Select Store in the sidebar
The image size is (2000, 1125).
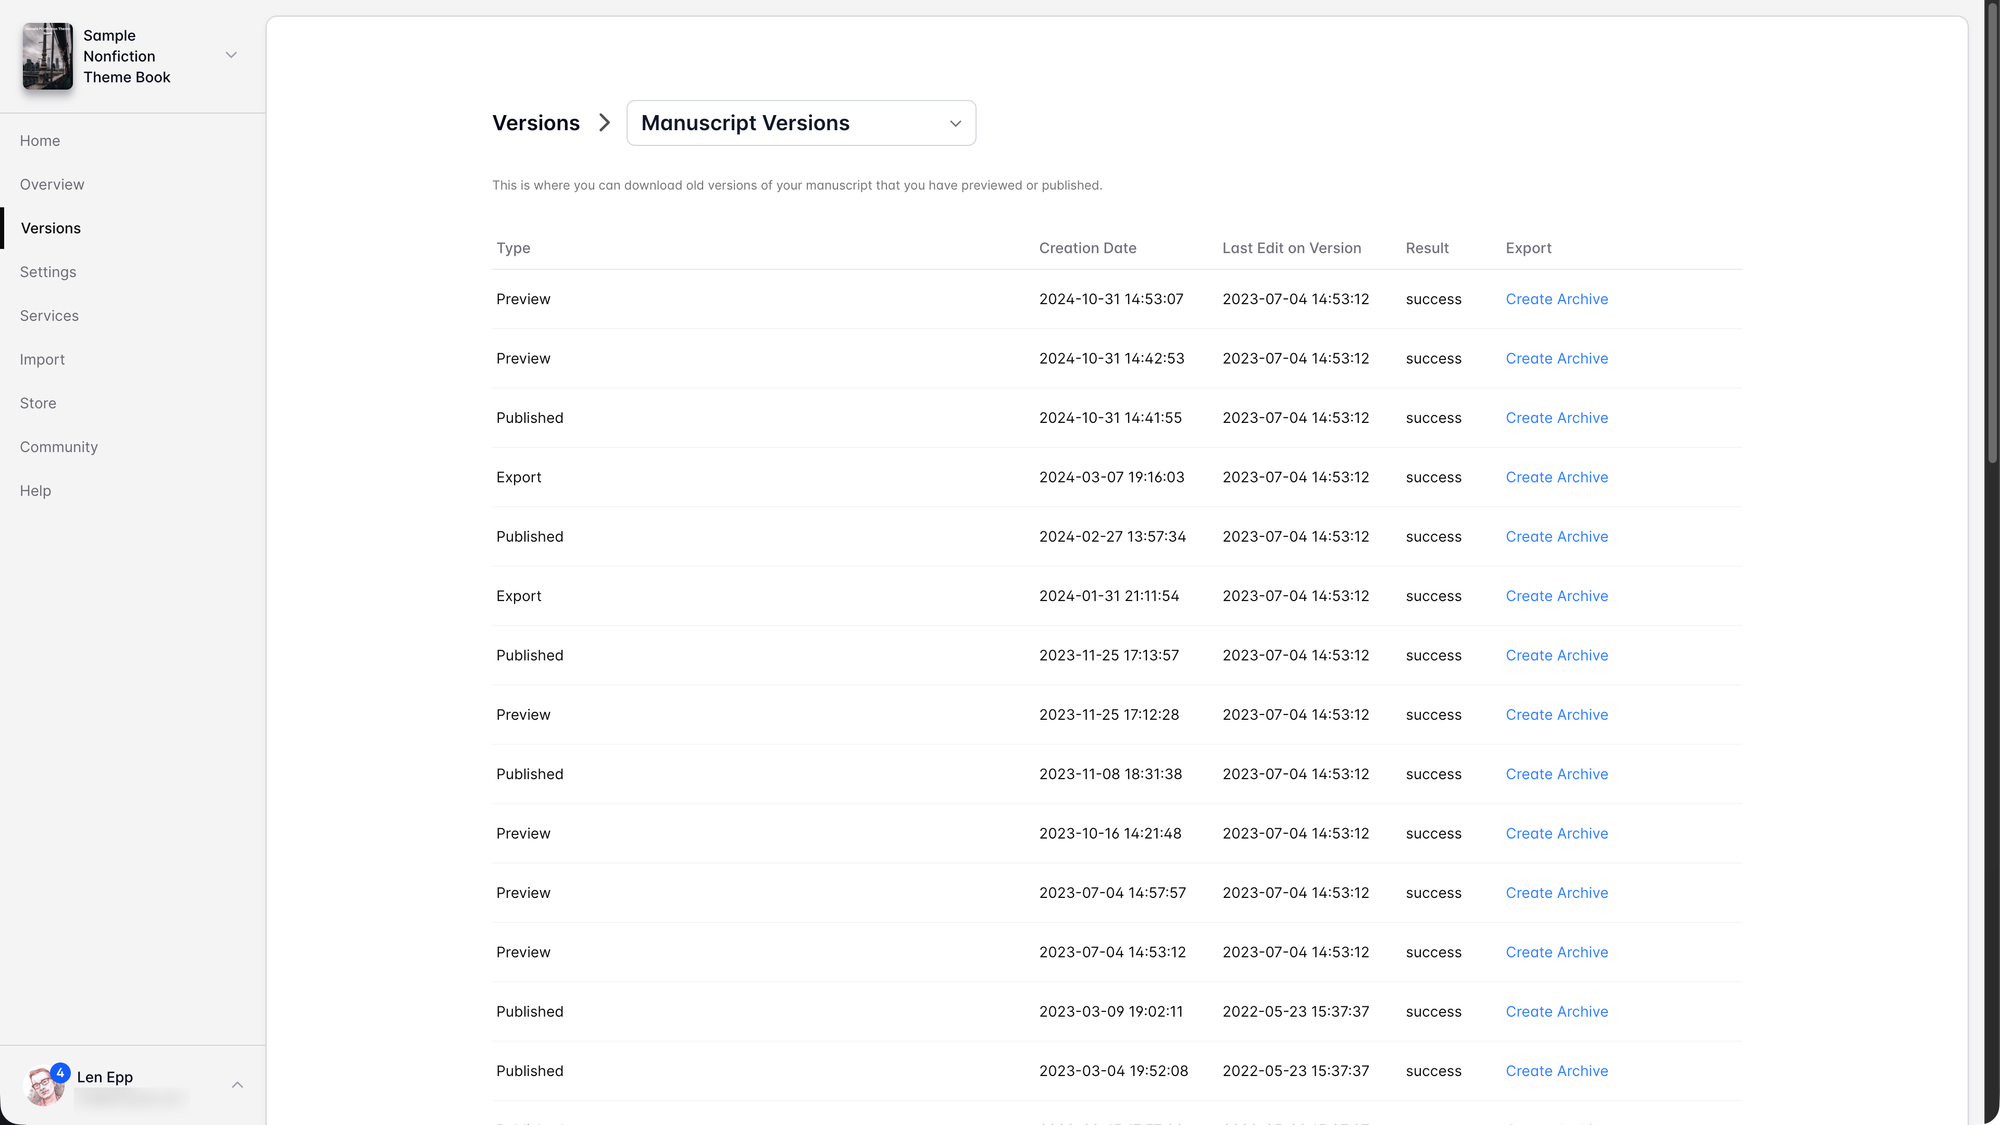coord(38,404)
